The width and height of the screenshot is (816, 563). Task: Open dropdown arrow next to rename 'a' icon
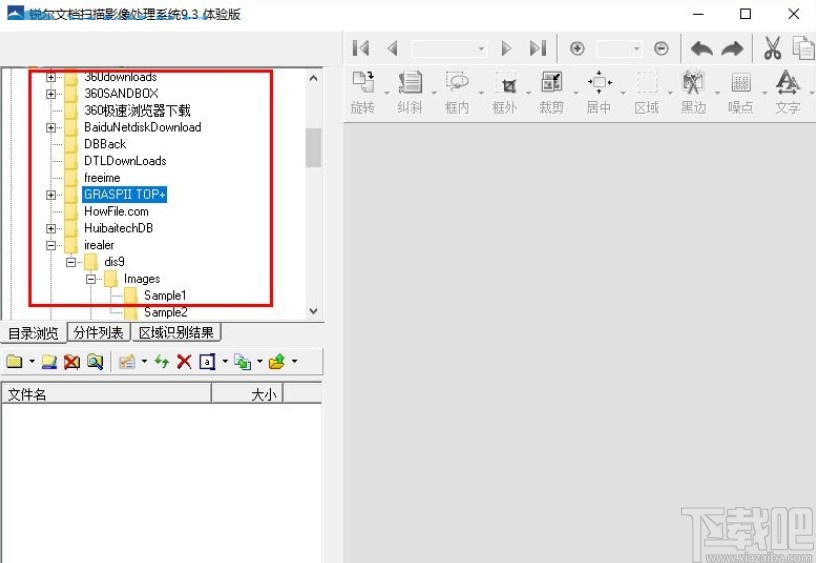225,361
